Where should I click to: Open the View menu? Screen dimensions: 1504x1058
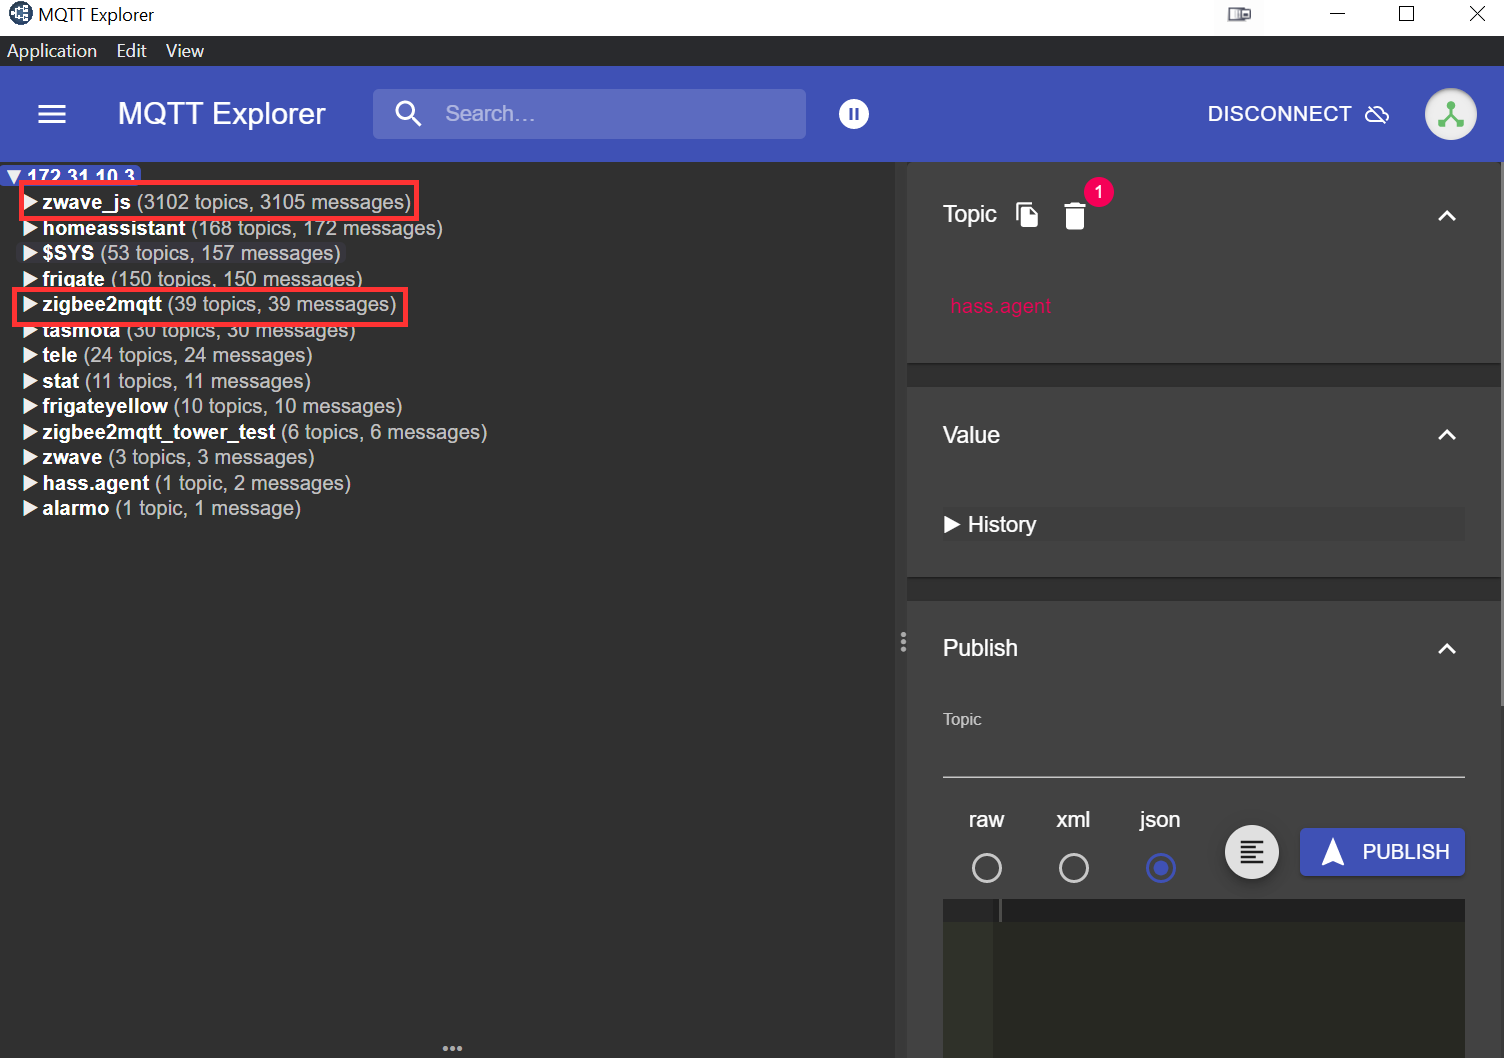coord(185,51)
